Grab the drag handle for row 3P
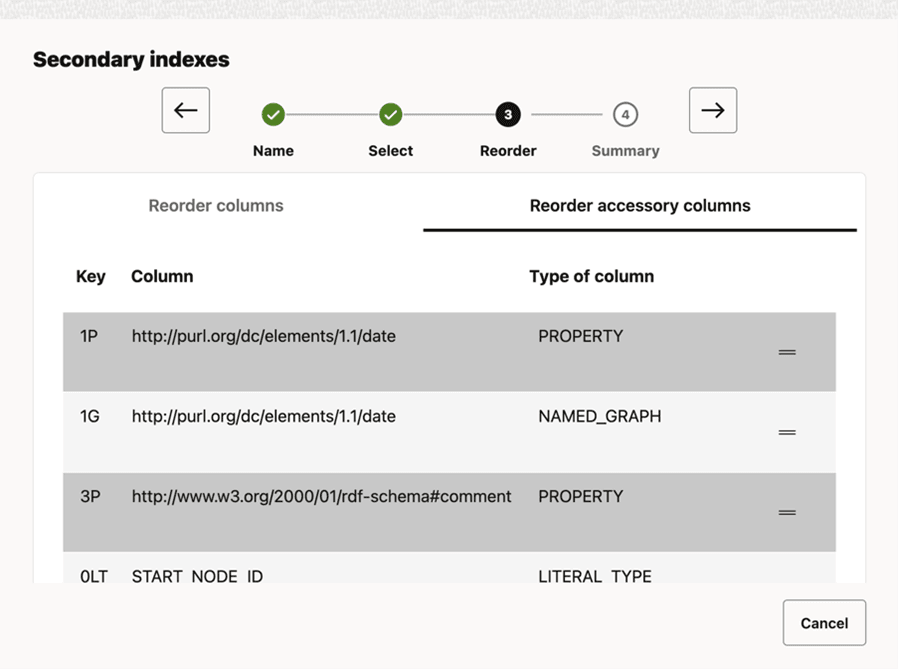898x669 pixels. coord(787,512)
